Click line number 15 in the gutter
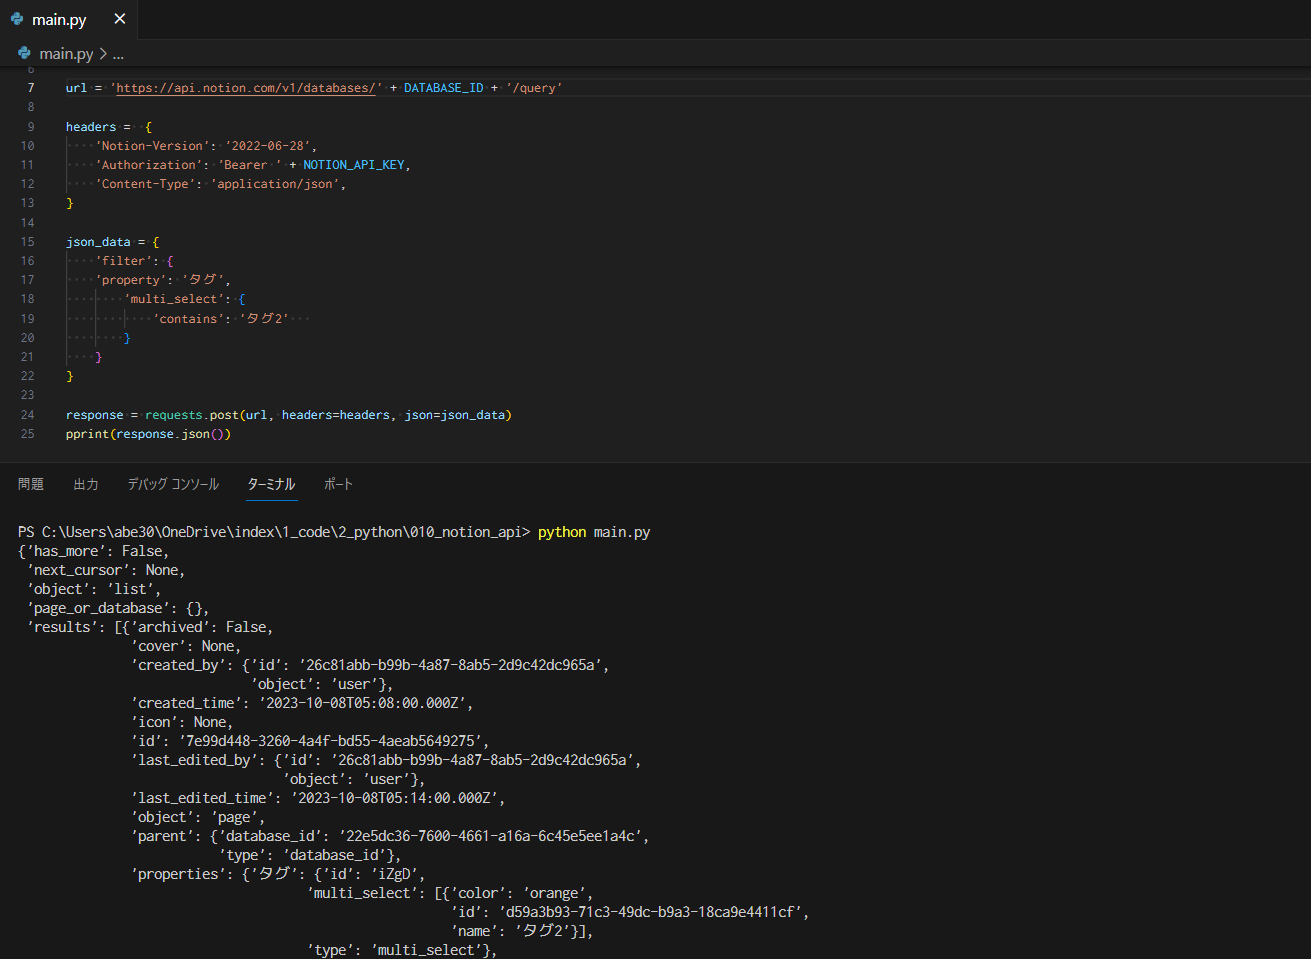The width and height of the screenshot is (1311, 959). 27,242
